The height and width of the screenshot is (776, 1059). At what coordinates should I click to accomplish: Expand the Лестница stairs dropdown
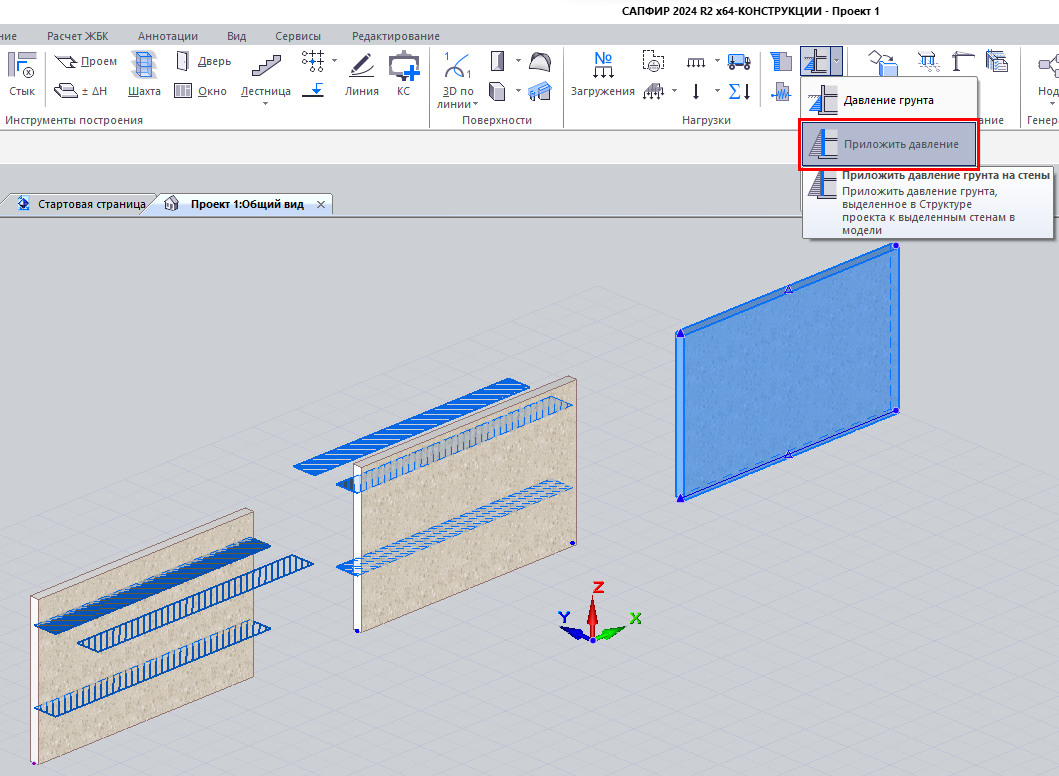266,103
